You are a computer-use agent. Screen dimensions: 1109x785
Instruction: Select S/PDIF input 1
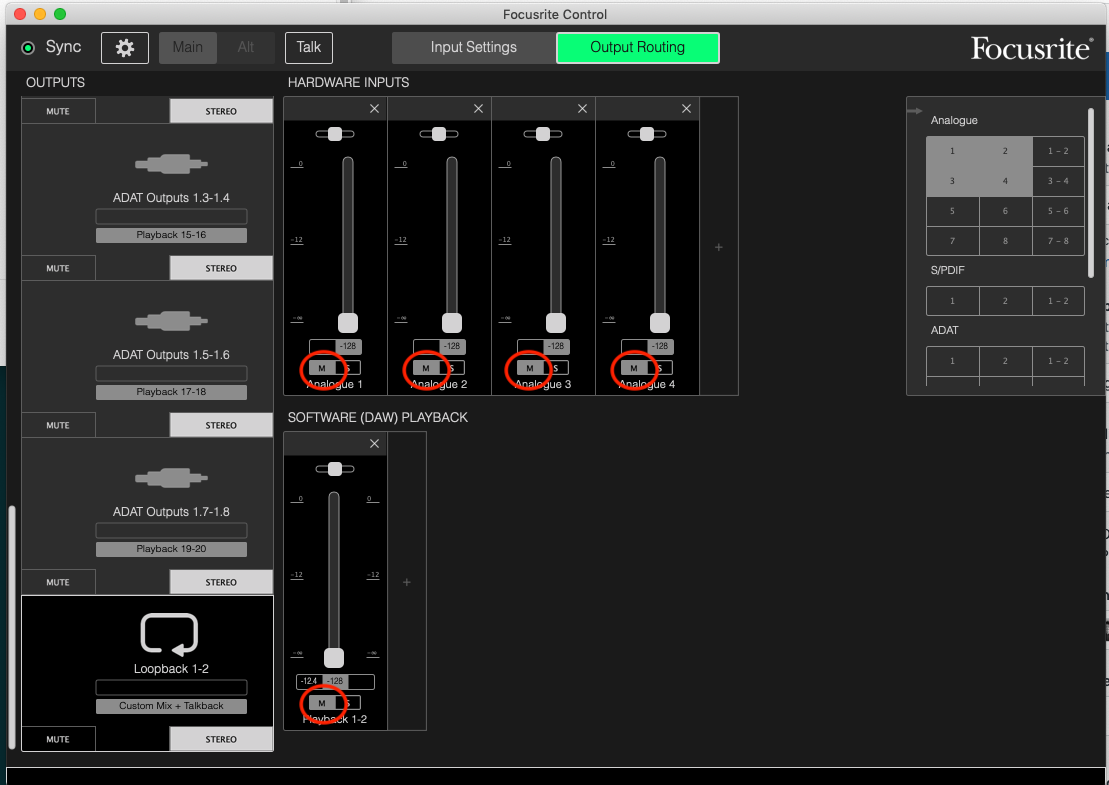click(952, 301)
